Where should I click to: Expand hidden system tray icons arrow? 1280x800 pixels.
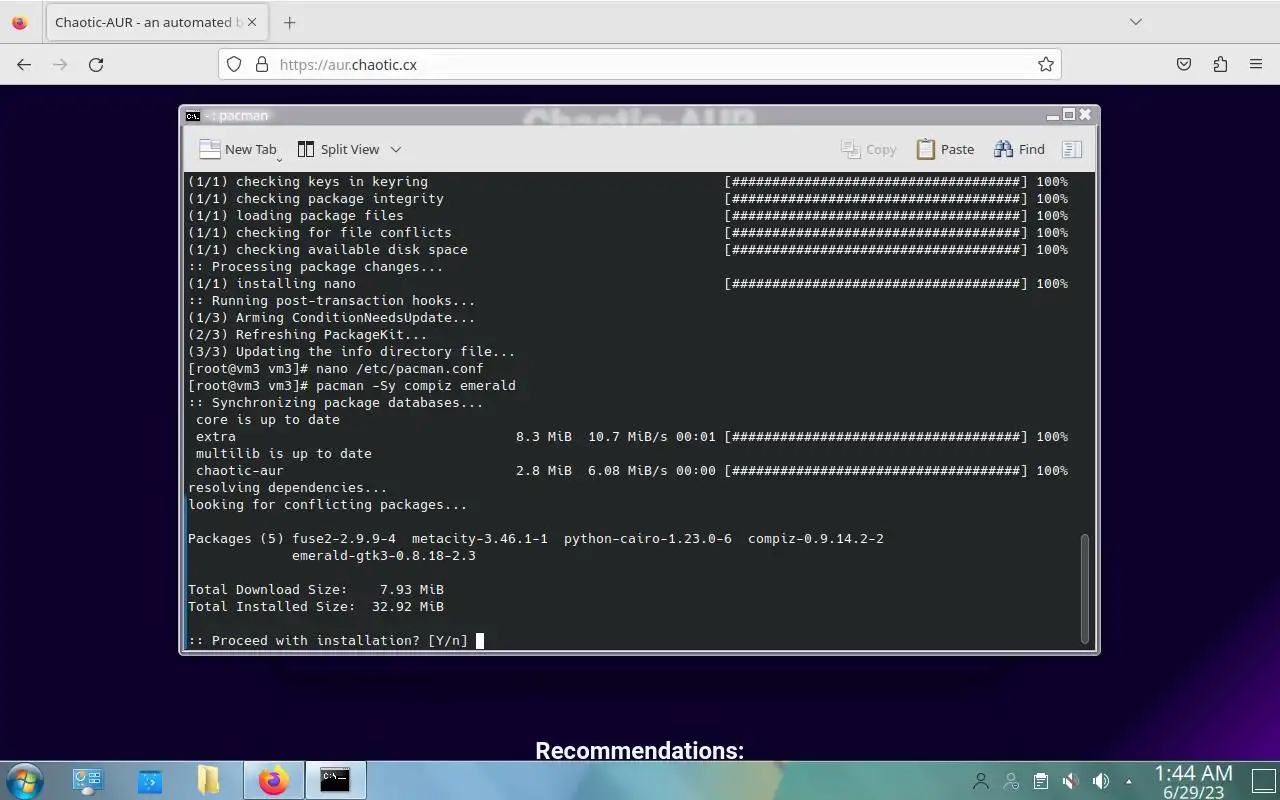pyautogui.click(x=1129, y=781)
